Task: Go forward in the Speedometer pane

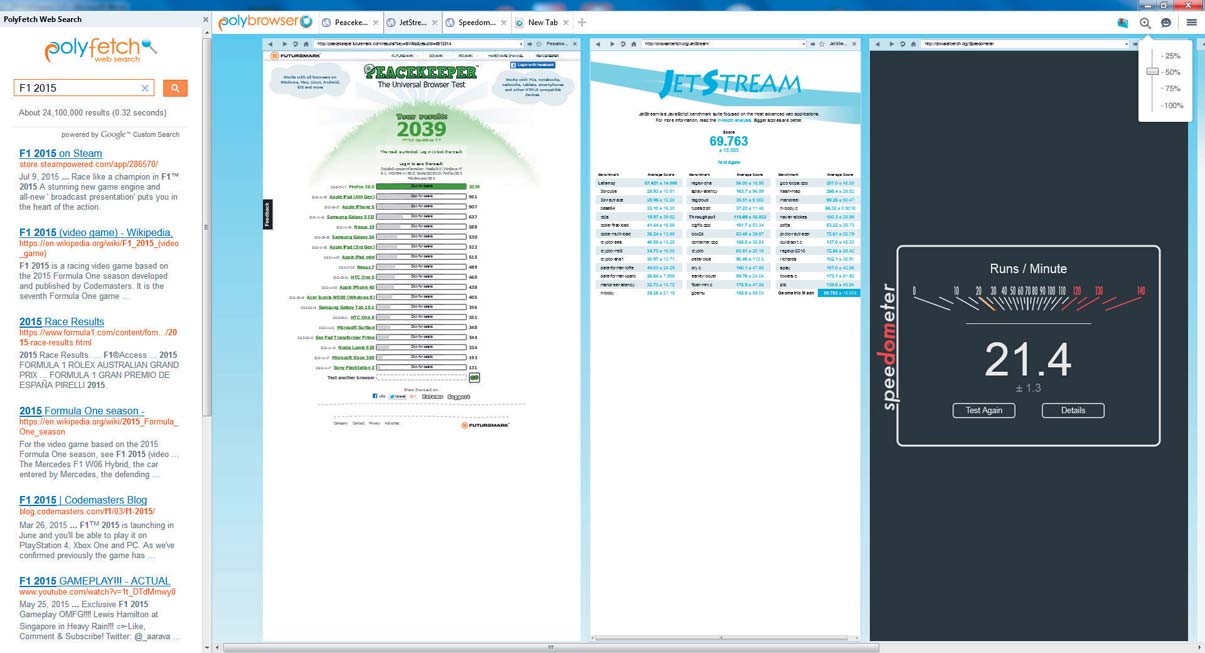Action: 890,44
